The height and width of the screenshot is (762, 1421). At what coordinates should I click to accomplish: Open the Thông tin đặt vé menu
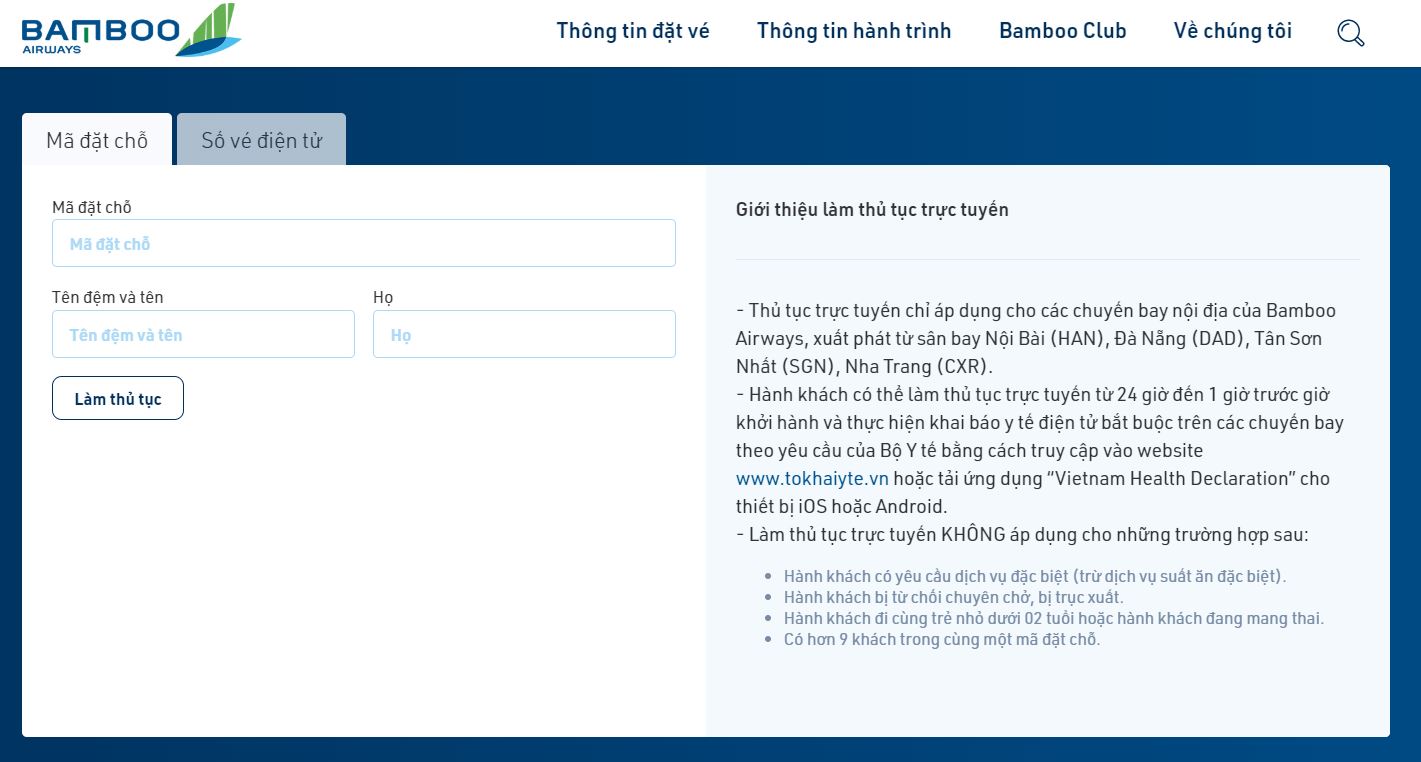[633, 31]
